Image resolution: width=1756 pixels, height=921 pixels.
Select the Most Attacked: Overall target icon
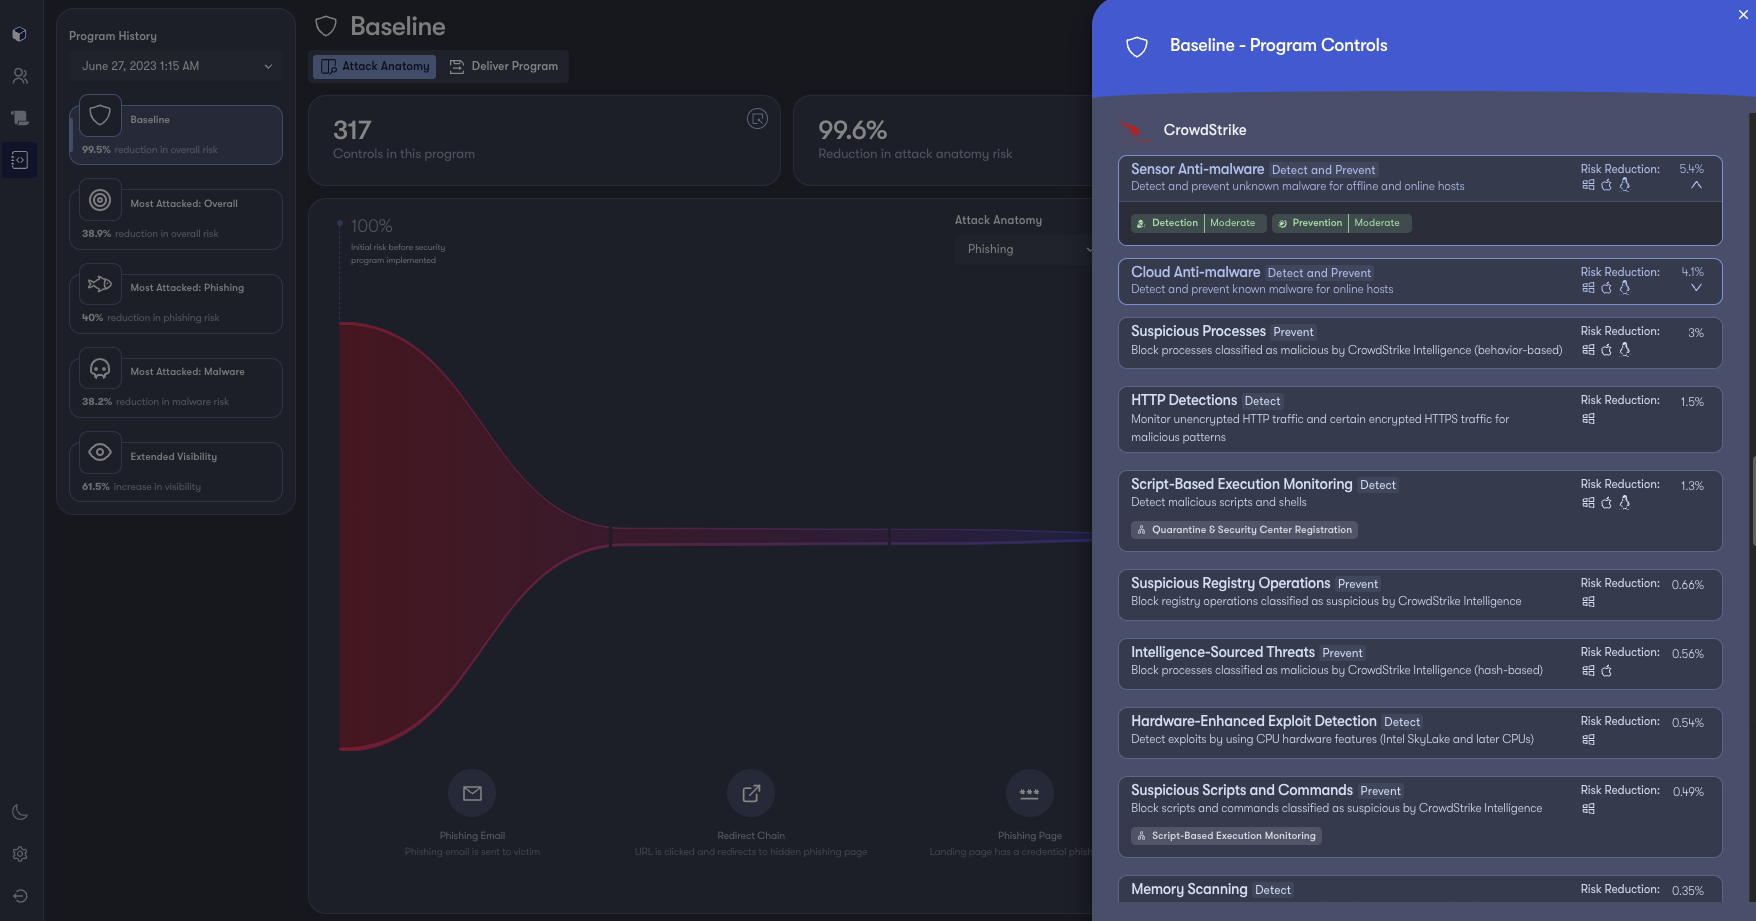100,200
